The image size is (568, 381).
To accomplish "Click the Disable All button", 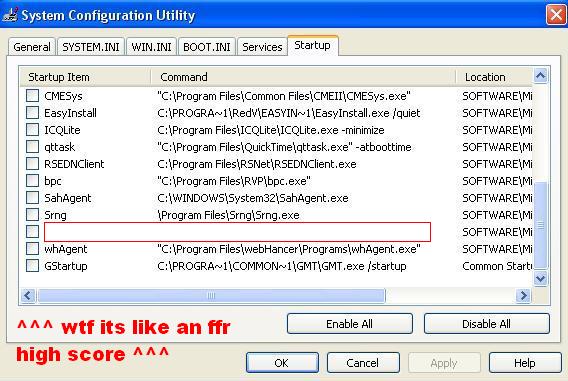I will click(x=486, y=324).
